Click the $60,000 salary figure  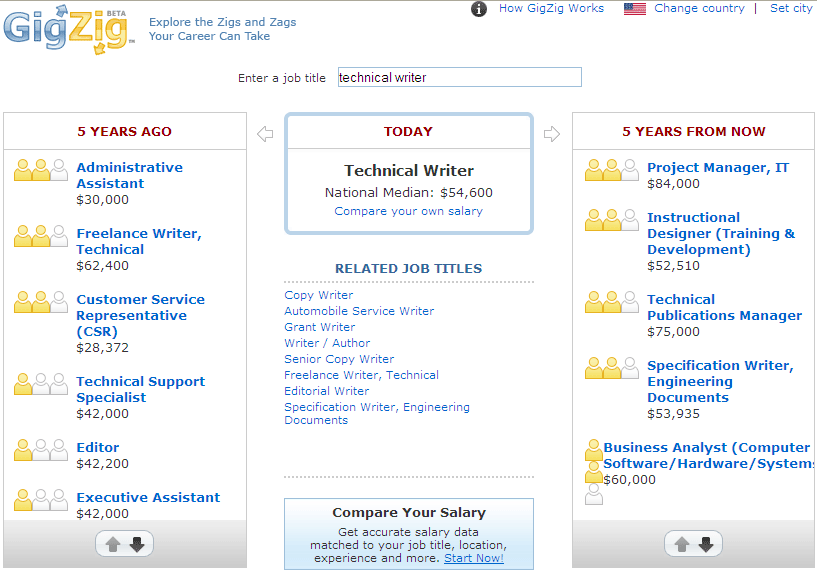click(x=629, y=479)
